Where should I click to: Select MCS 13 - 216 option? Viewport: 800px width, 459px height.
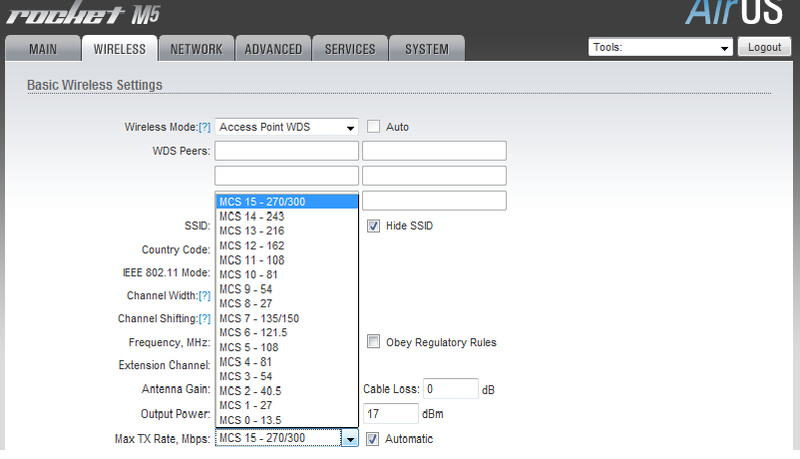tap(287, 231)
